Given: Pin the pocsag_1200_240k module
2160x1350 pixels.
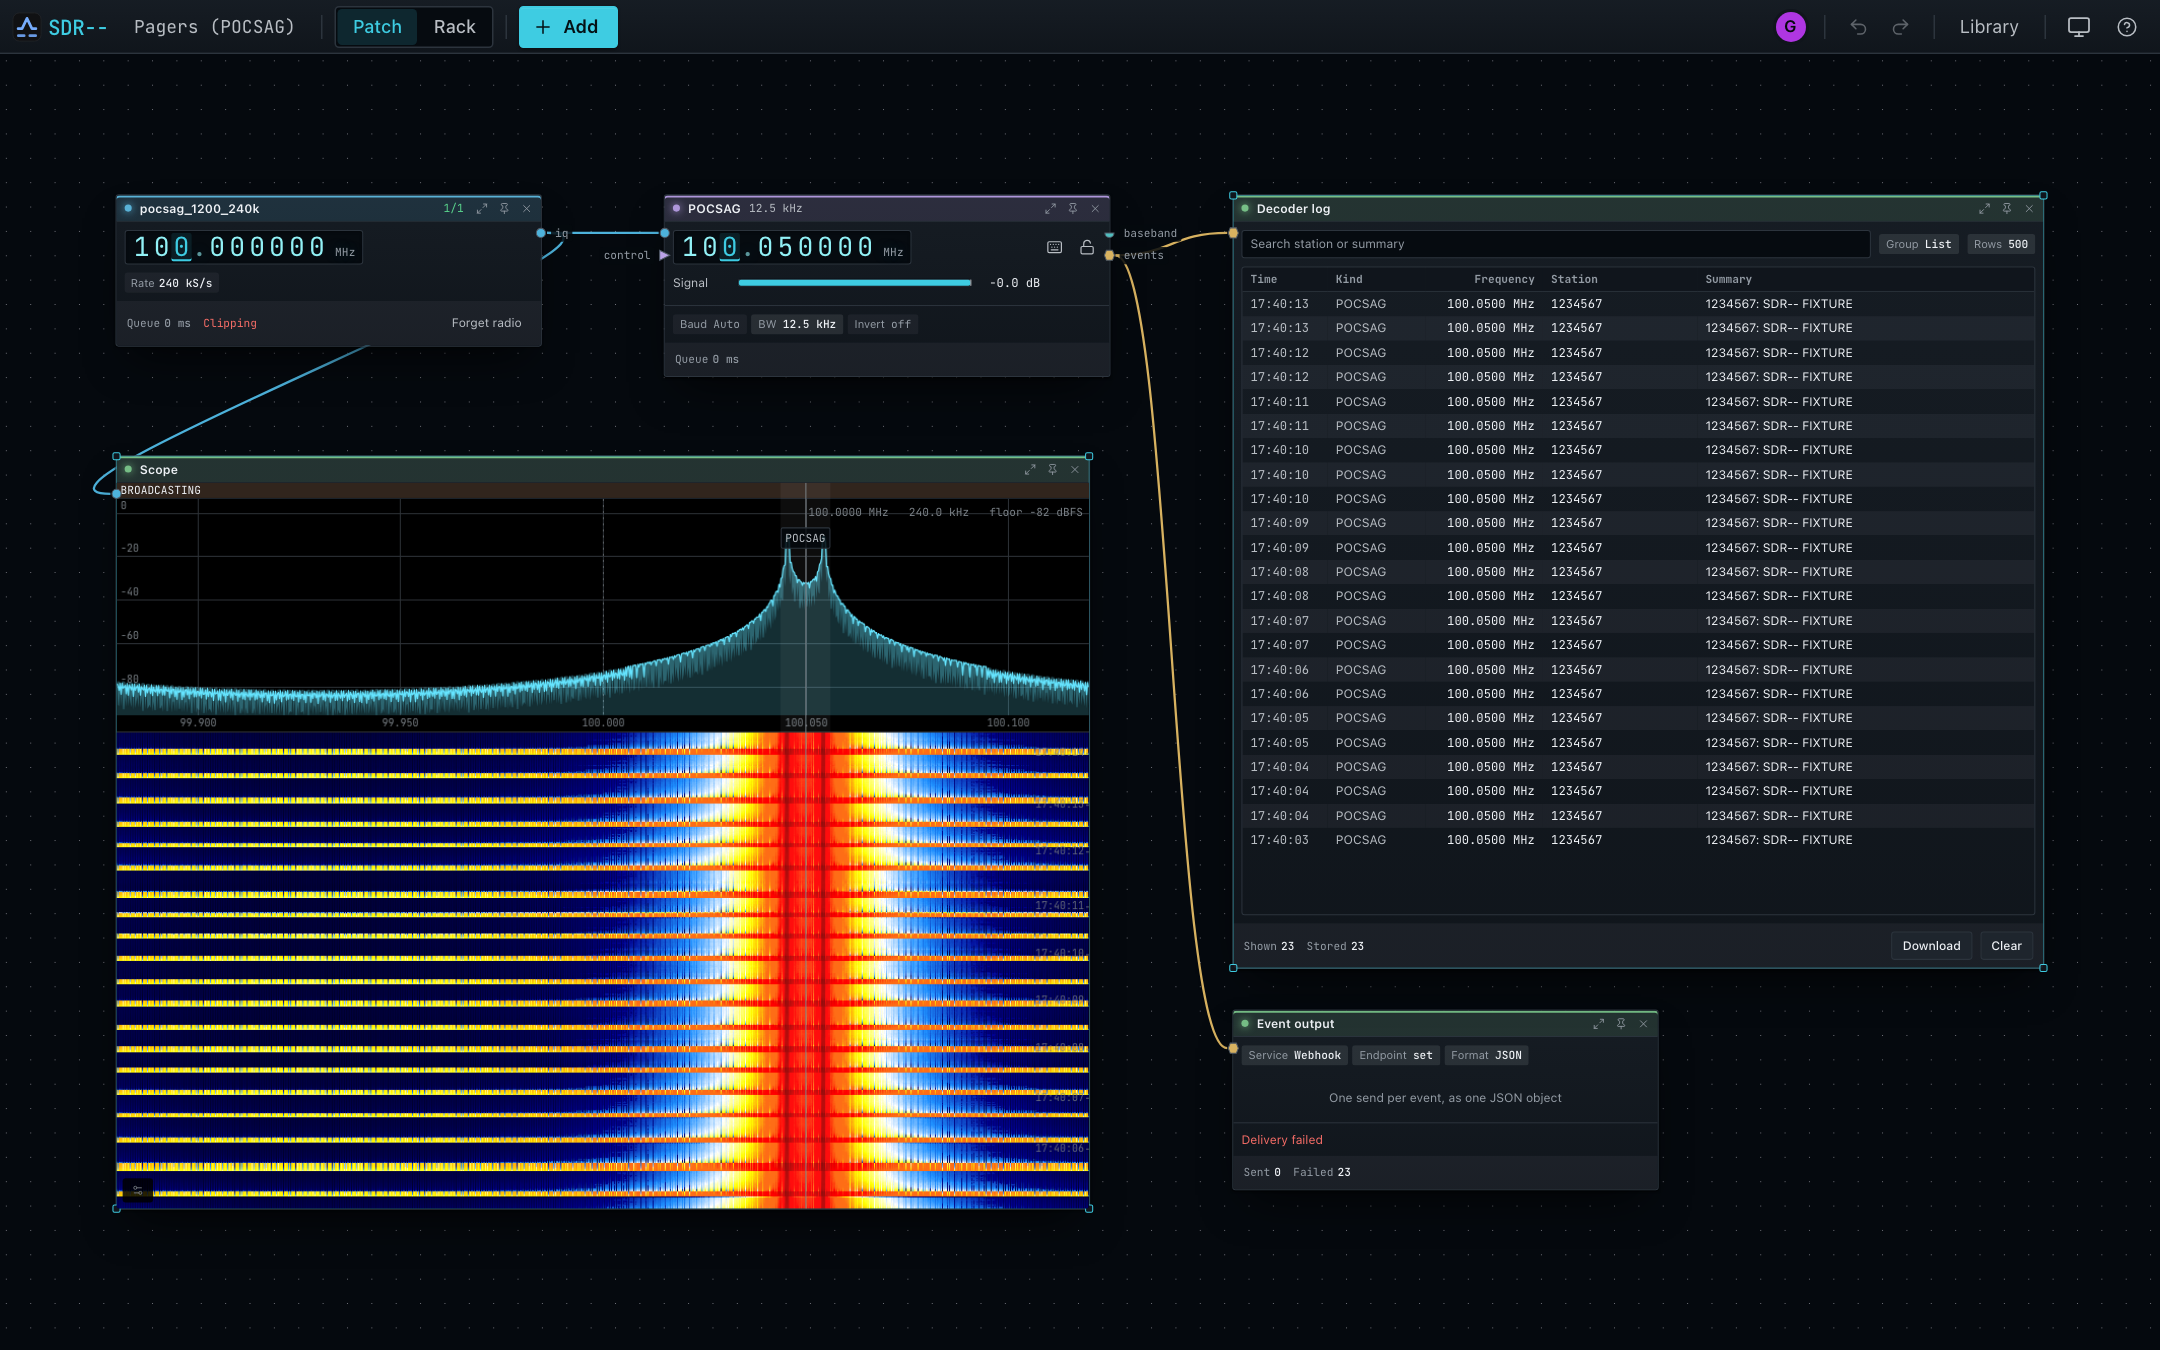Looking at the screenshot, I should tap(504, 209).
